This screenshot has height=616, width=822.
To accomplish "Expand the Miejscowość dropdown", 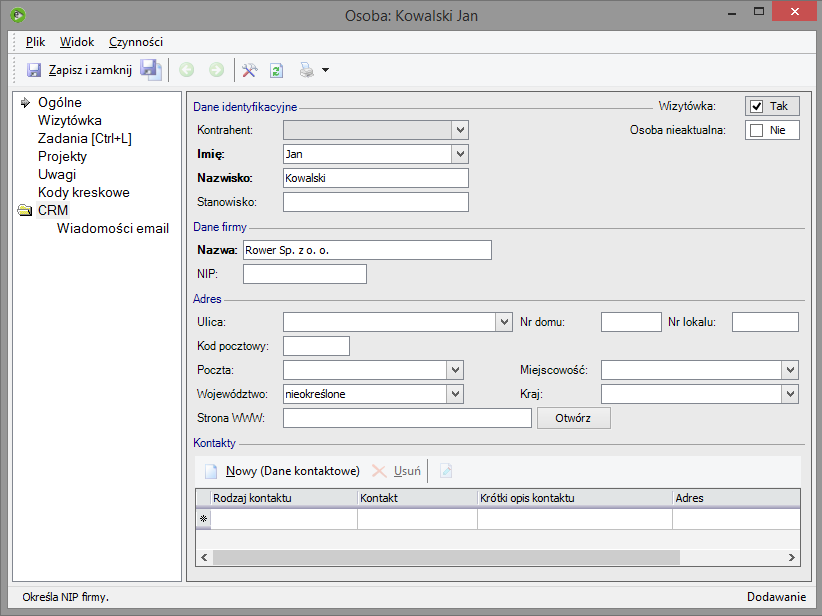I will pyautogui.click(x=790, y=370).
